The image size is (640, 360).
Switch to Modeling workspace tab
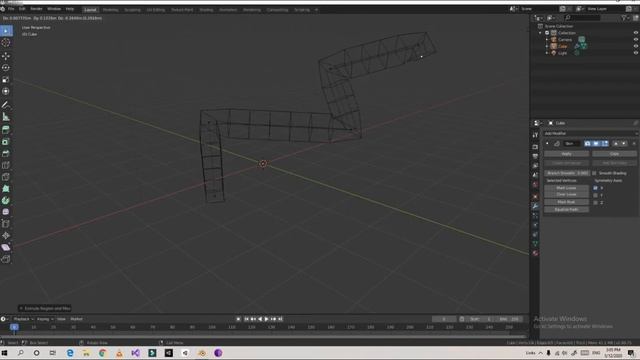coord(110,9)
